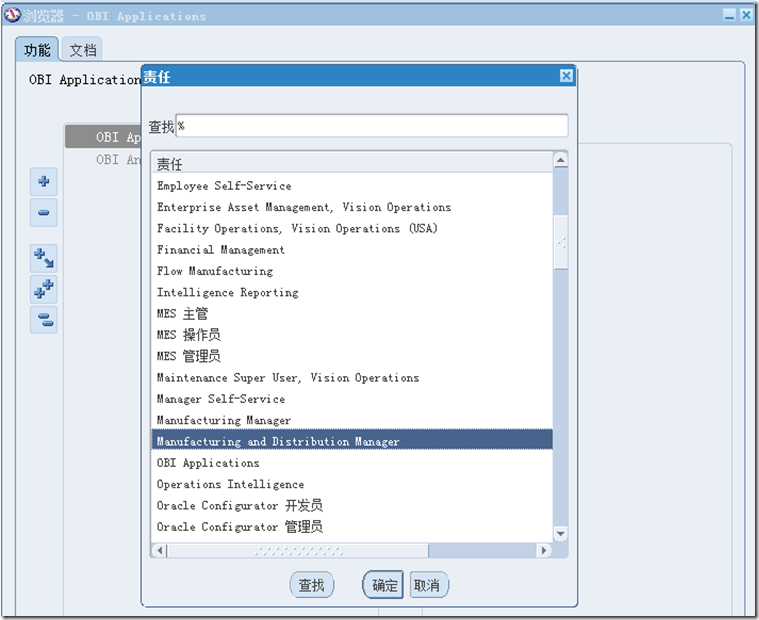Select Oracle Configurator 开发员 responsibility
This screenshot has width=759, height=620.
352,505
